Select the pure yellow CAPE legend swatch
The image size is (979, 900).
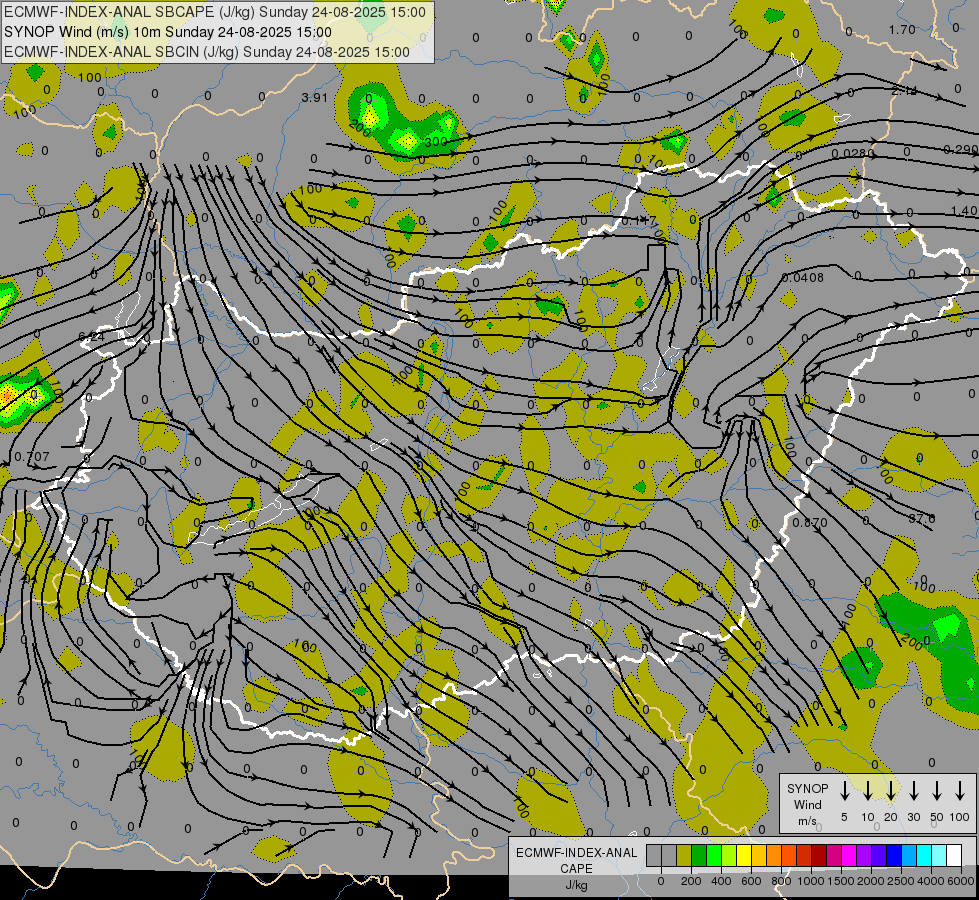(744, 855)
